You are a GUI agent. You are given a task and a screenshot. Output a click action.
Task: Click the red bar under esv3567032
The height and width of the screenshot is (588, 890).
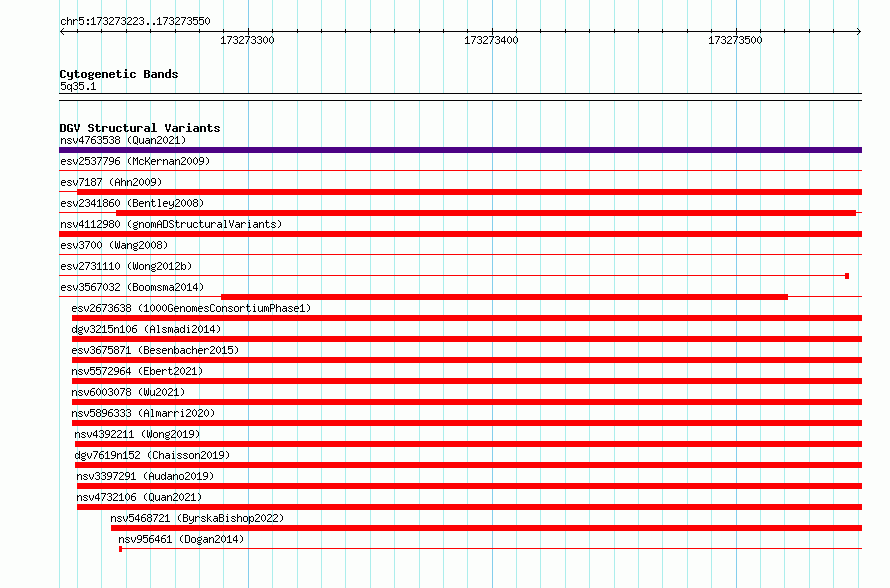pos(504,297)
